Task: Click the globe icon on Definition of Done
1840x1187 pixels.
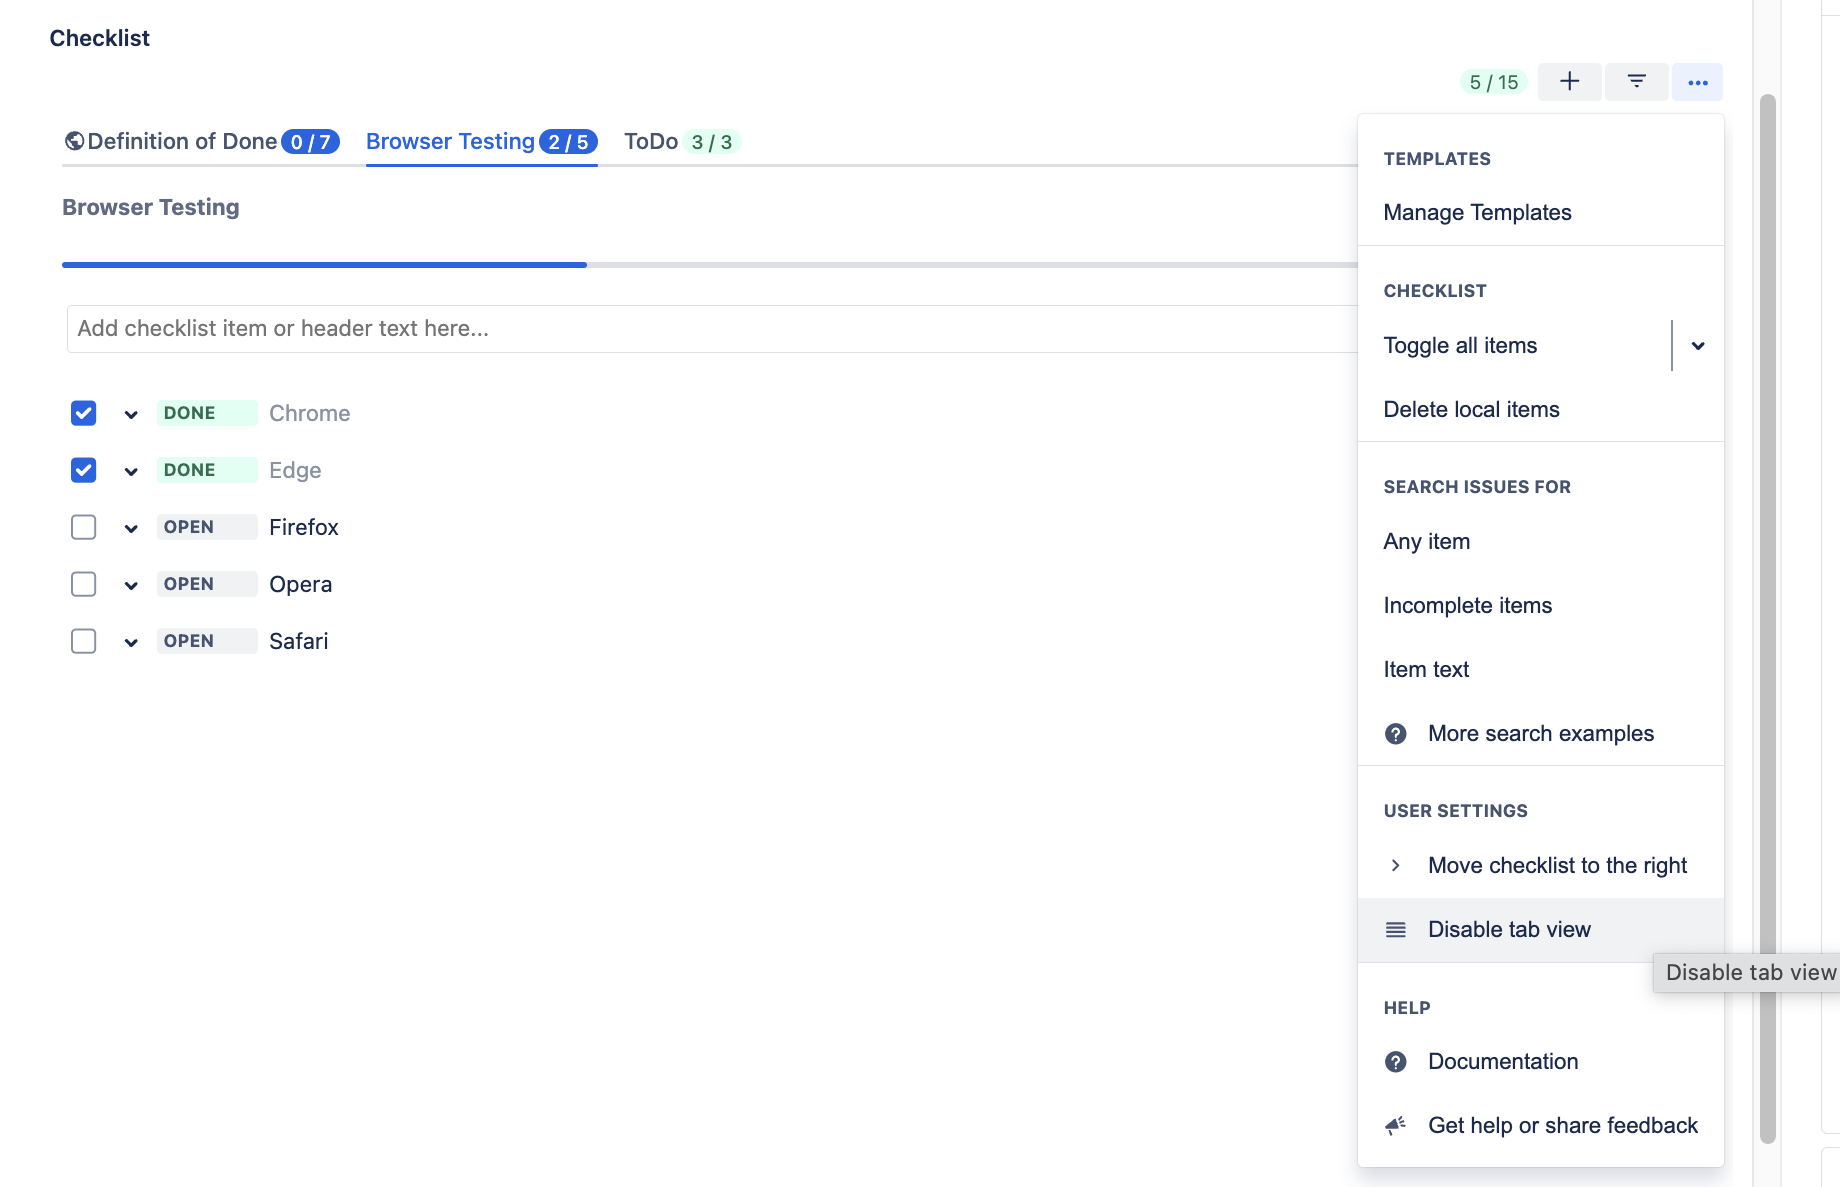Action: 74,141
